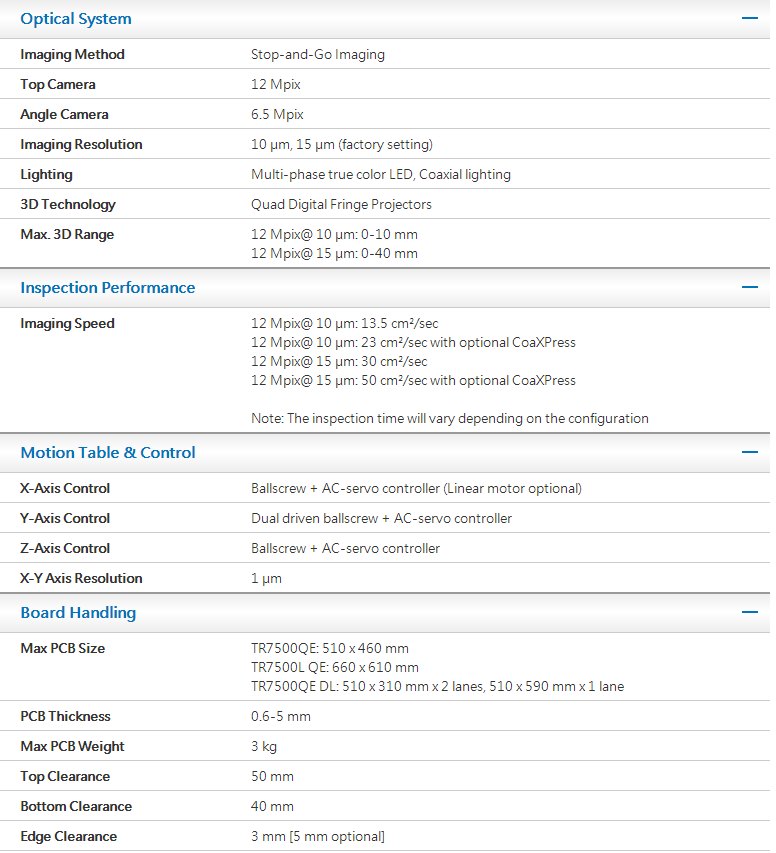The height and width of the screenshot is (853, 776).
Task: Click the Angle Camera row label
Action: (64, 115)
